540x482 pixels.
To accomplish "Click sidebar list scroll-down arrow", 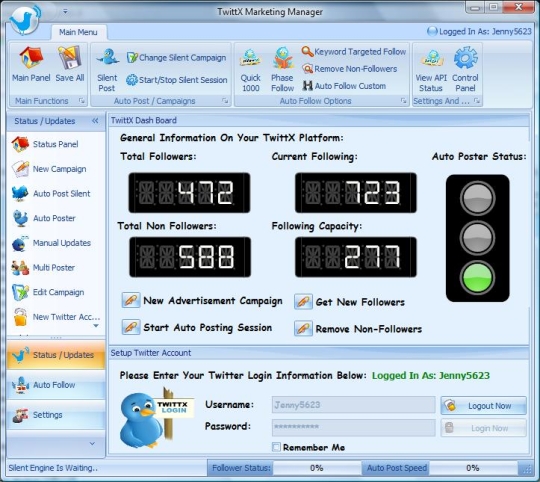I will coord(96,326).
